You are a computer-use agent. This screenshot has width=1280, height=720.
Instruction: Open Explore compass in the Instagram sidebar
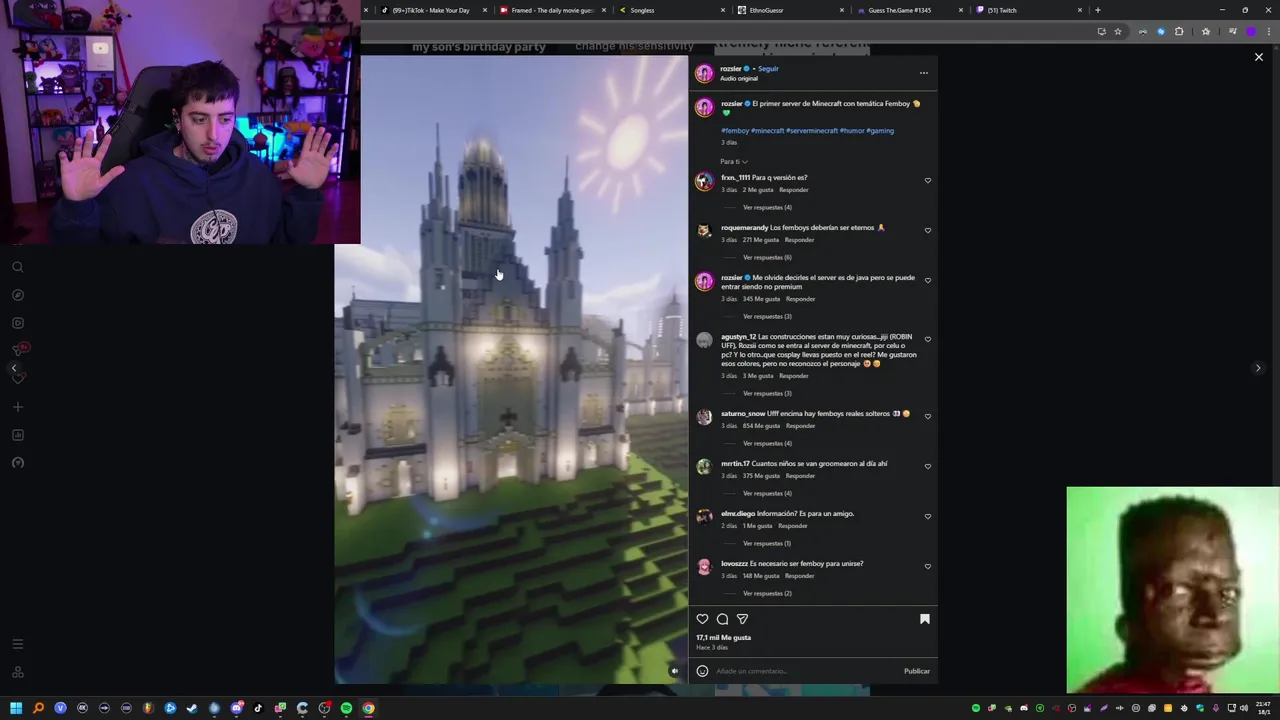[18, 295]
